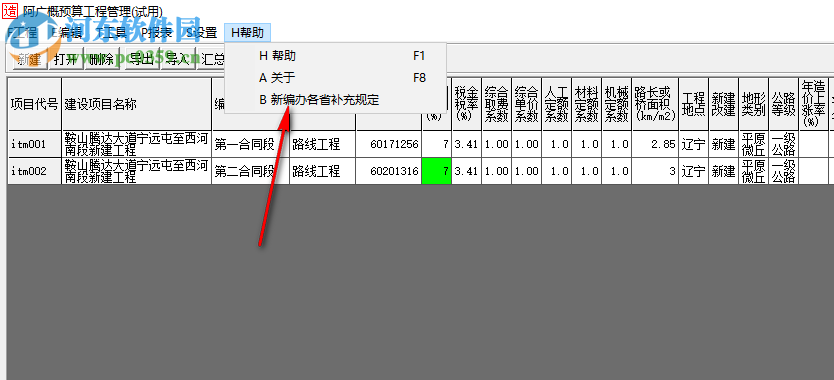Click 年造价上涨率(%) column header

coord(814,104)
